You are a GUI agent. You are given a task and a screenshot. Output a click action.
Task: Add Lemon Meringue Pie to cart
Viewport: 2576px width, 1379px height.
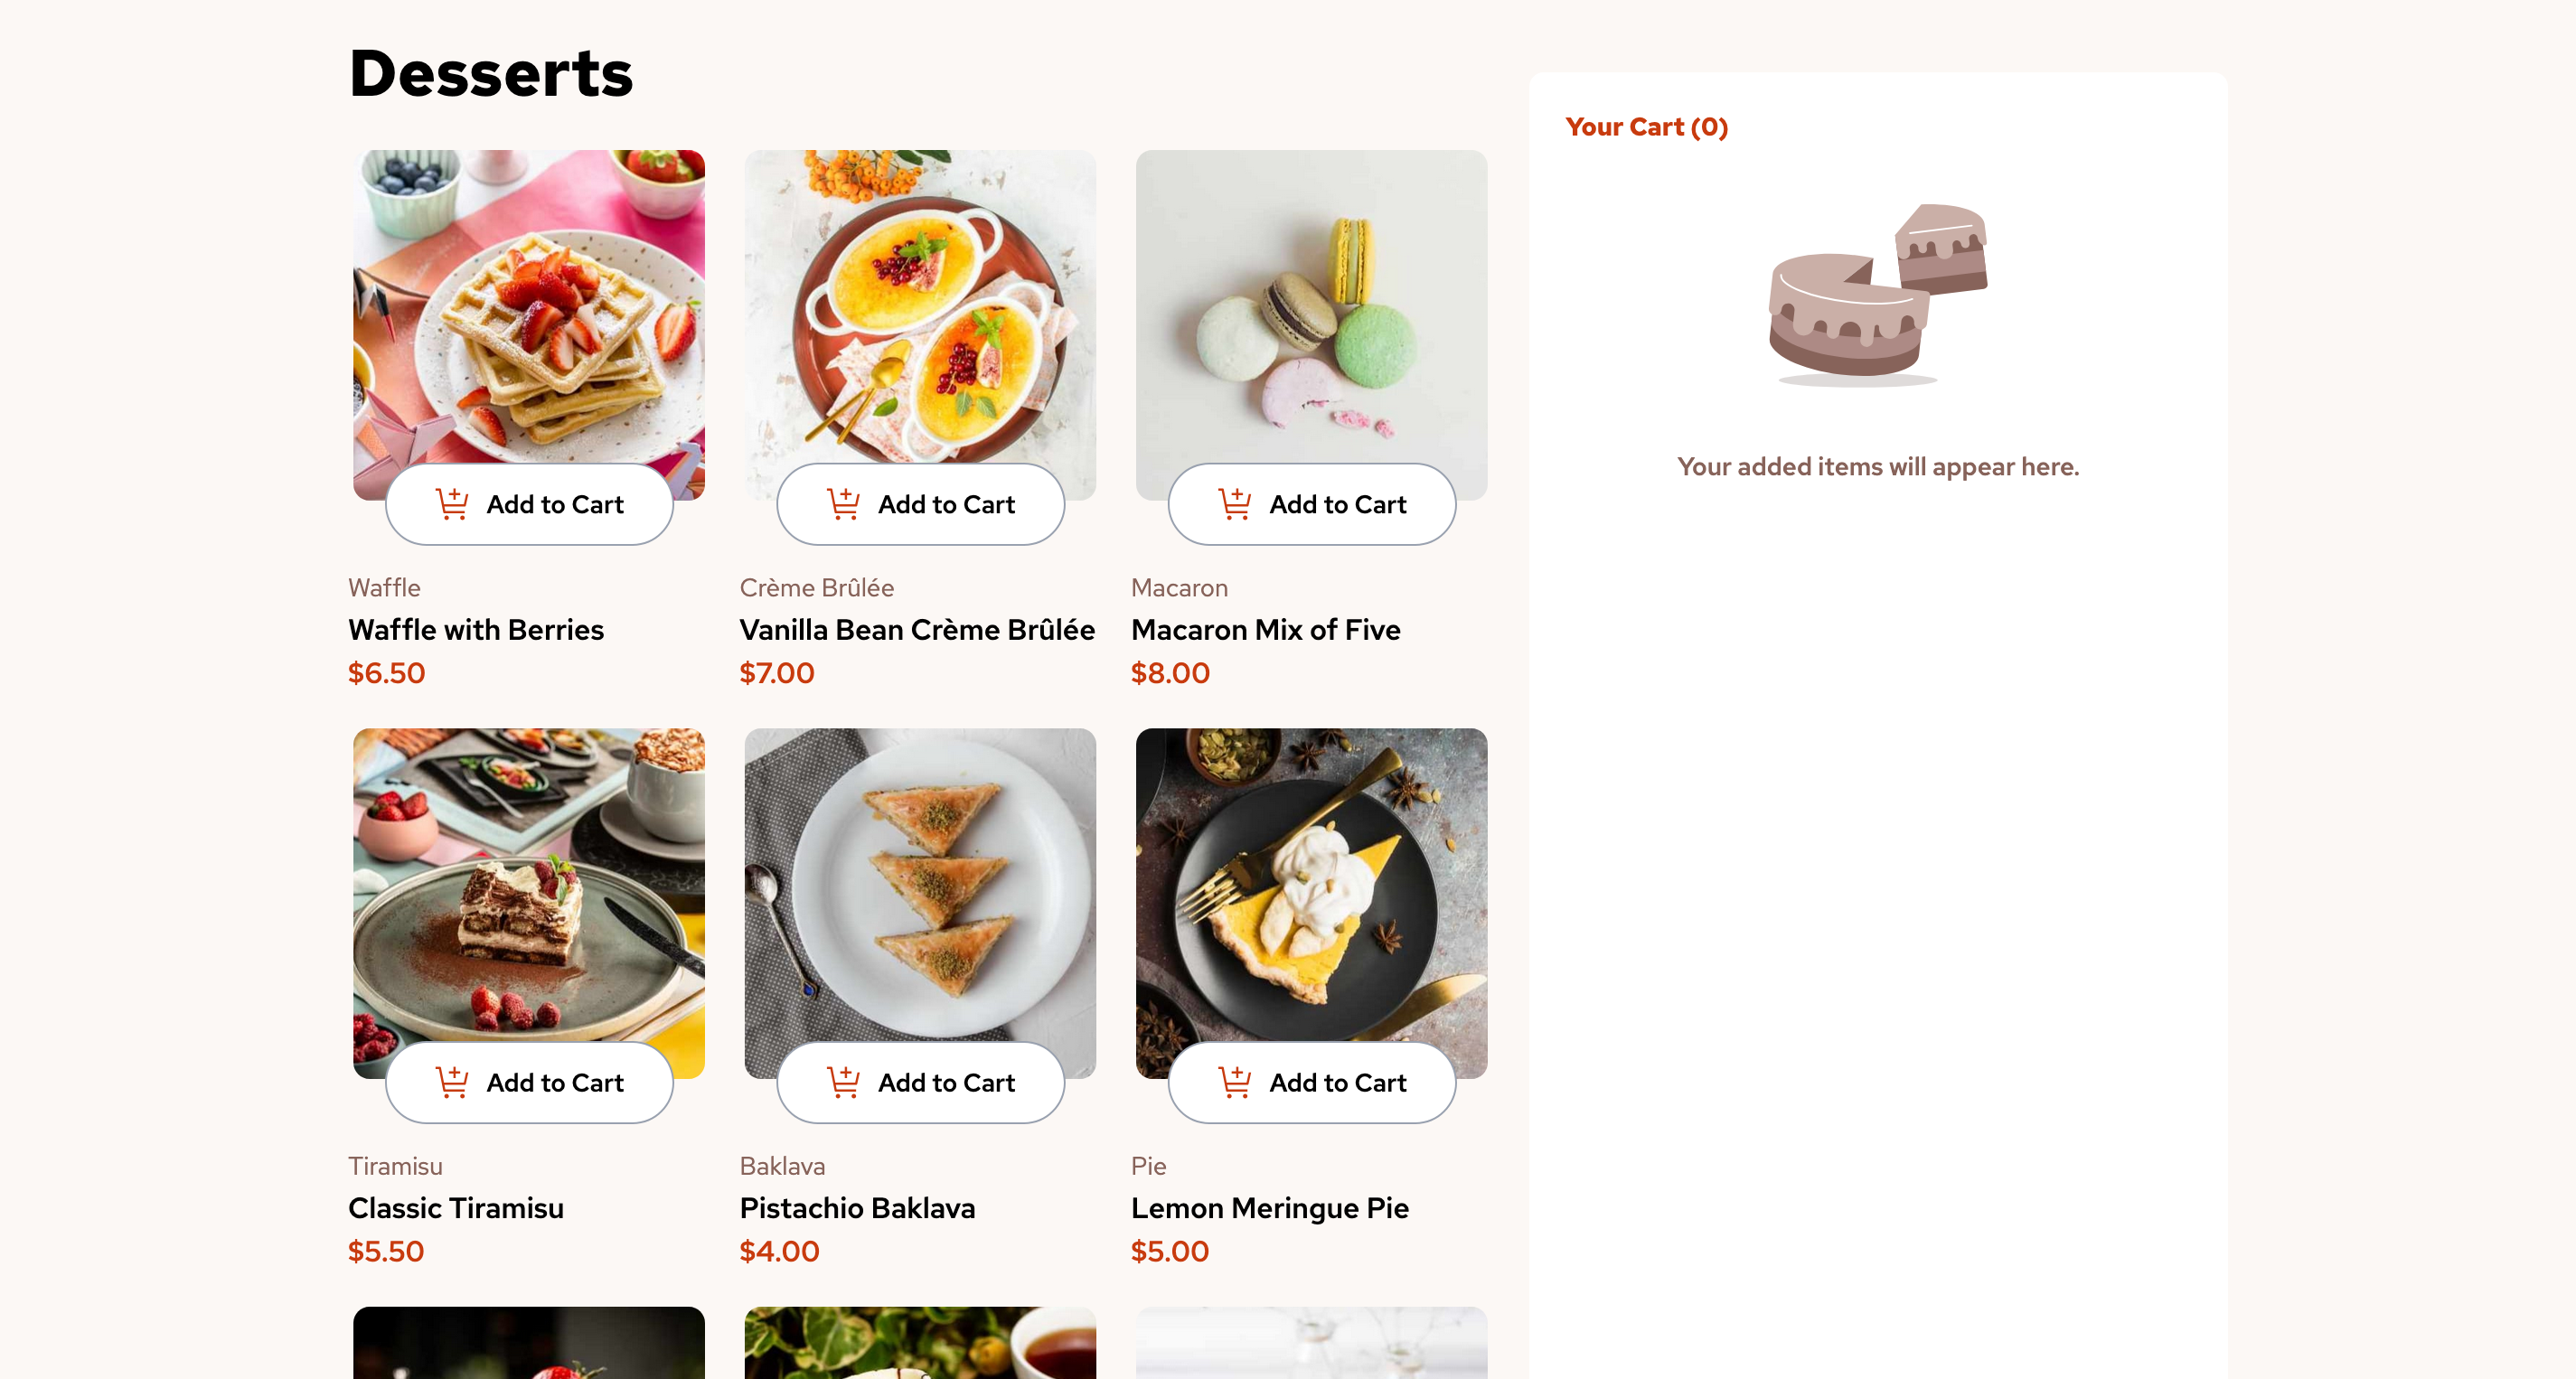[1337, 1082]
